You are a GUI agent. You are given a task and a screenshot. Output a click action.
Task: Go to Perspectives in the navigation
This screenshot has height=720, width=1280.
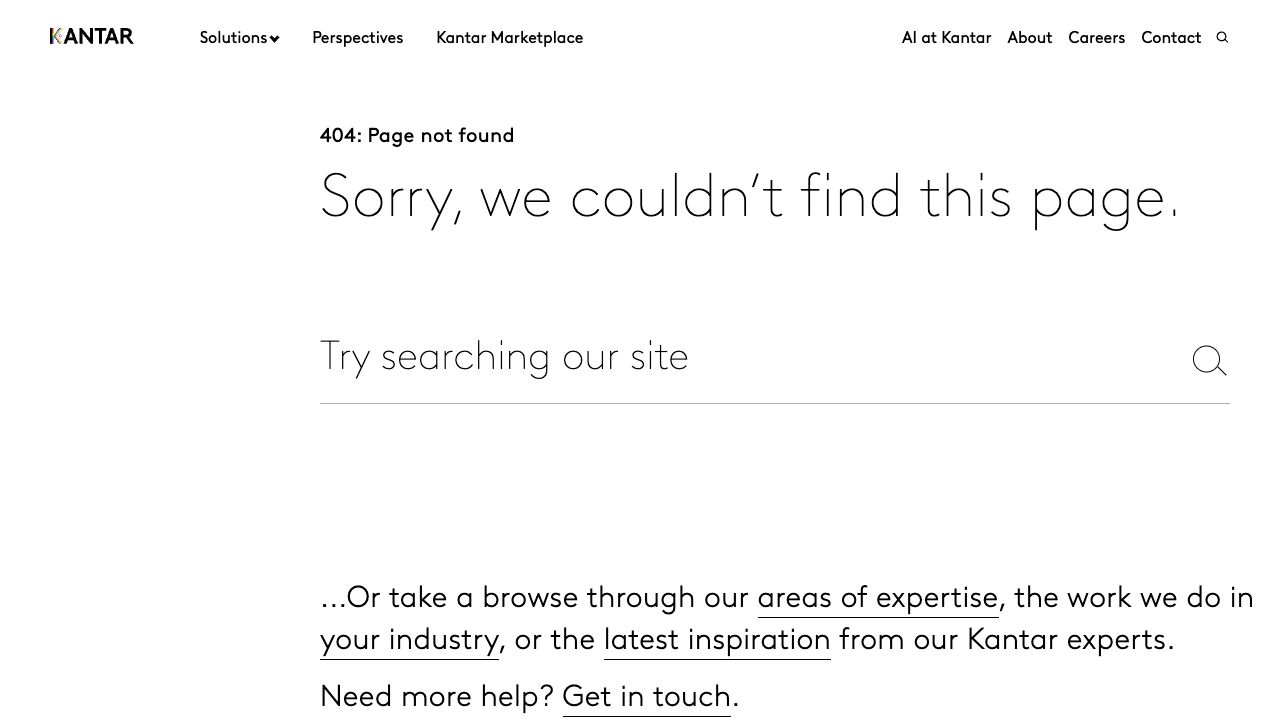coord(357,37)
